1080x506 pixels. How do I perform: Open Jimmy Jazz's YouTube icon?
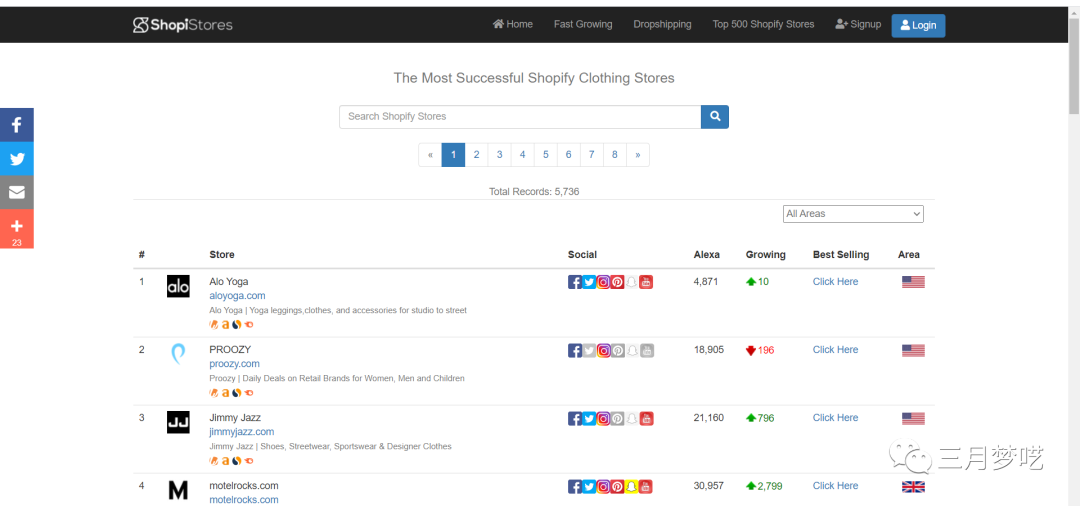coord(646,418)
